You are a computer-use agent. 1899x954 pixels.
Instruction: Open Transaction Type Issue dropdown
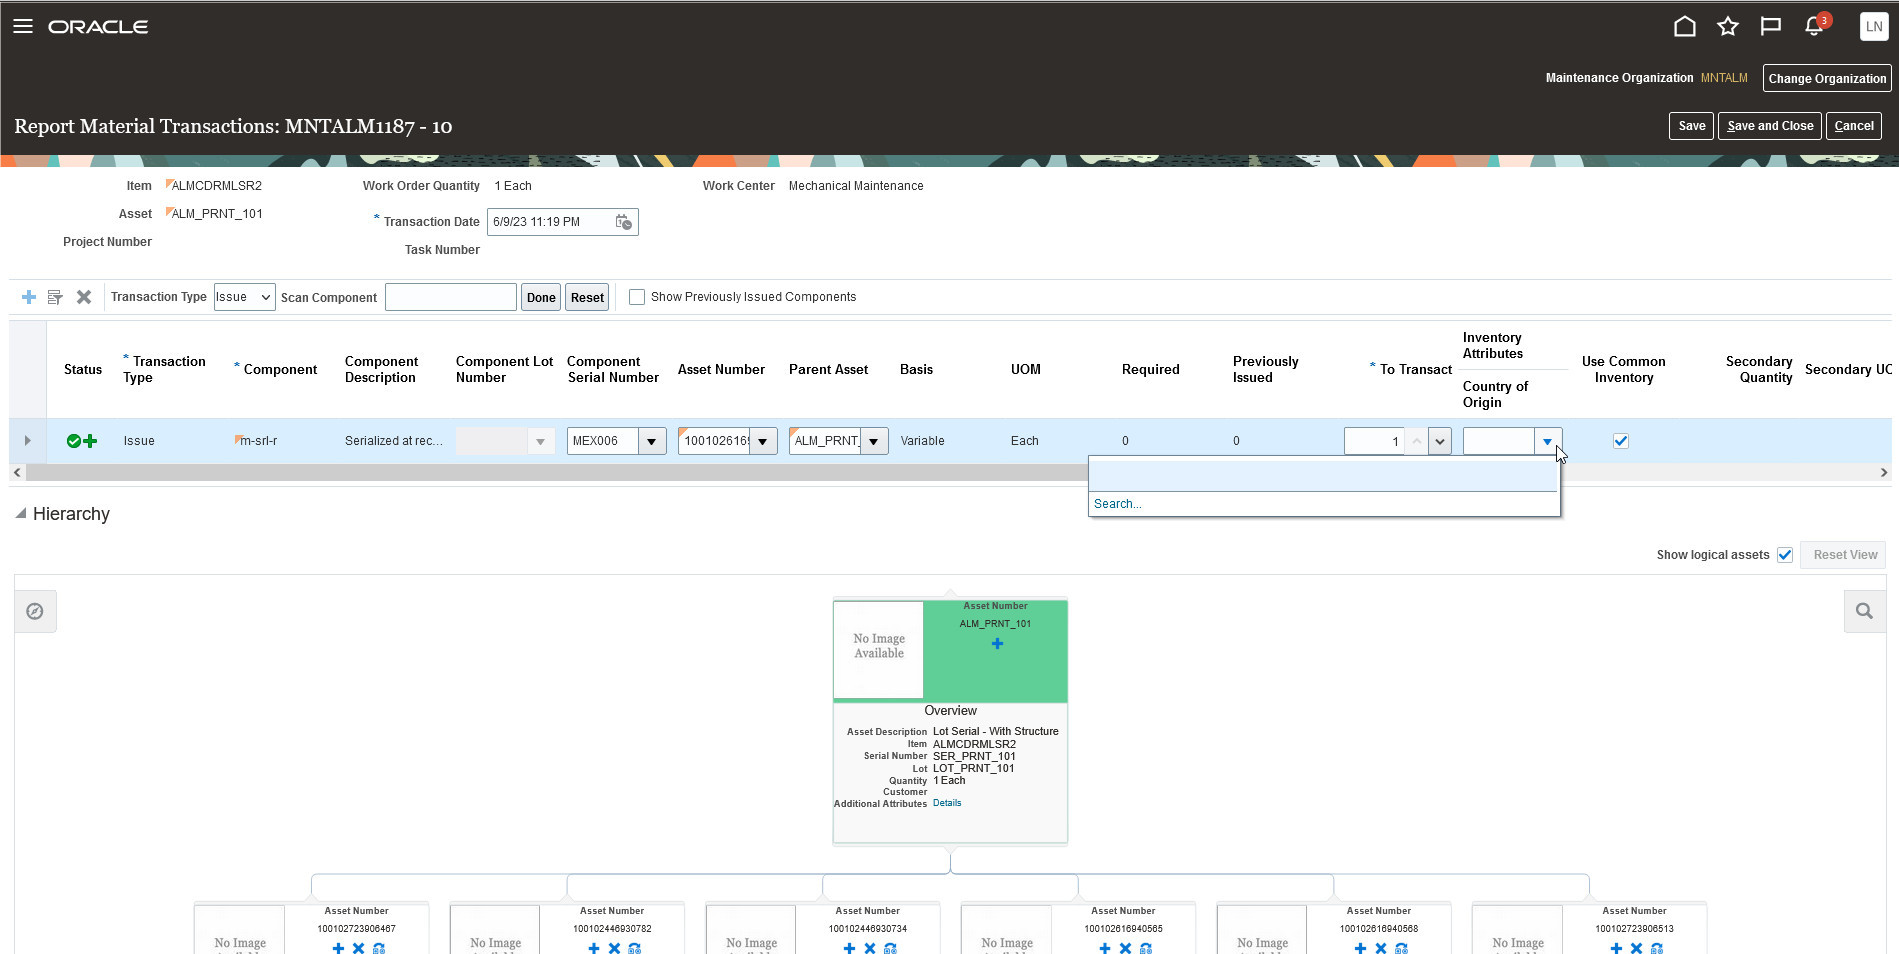click(x=244, y=297)
